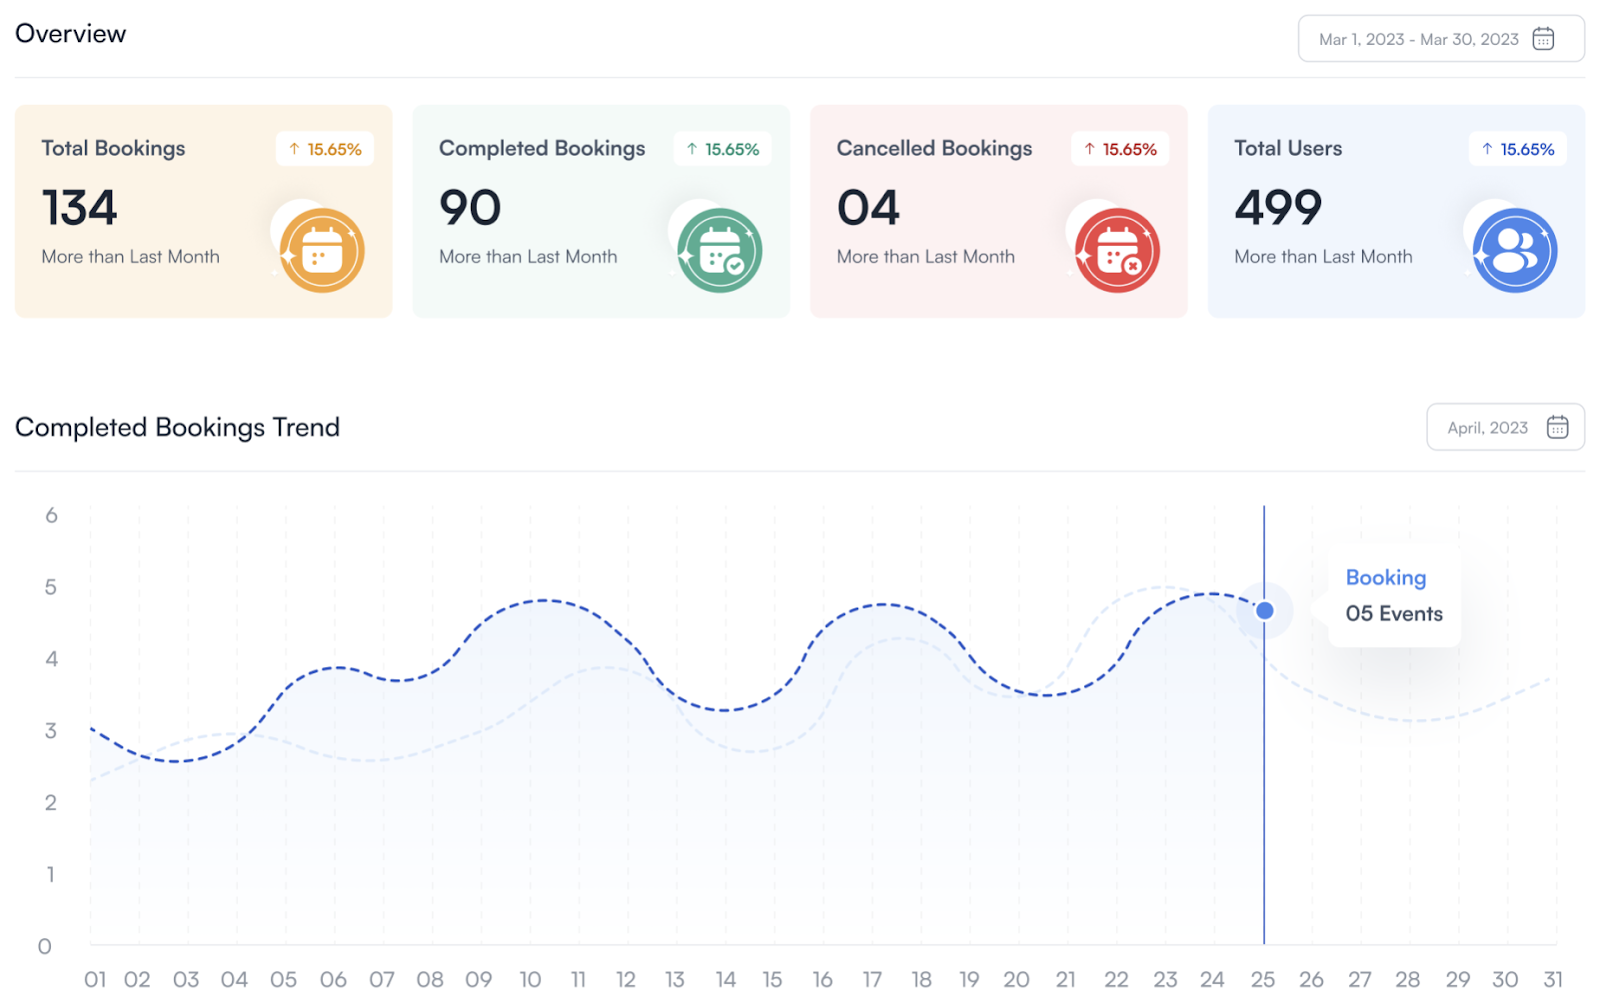Click the Completed Bookings 90 value

coord(470,208)
